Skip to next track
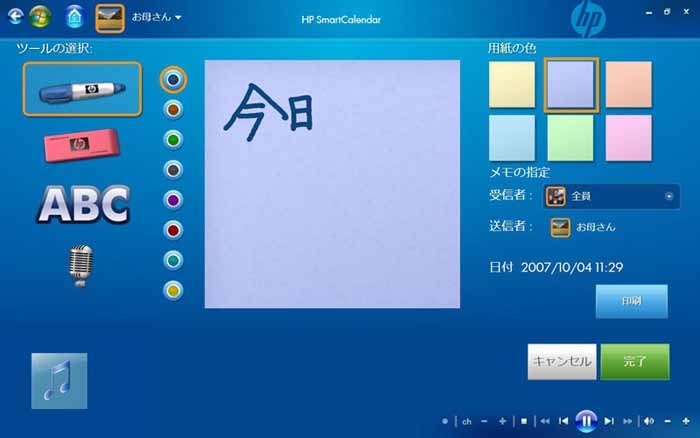The image size is (700, 438). click(608, 421)
